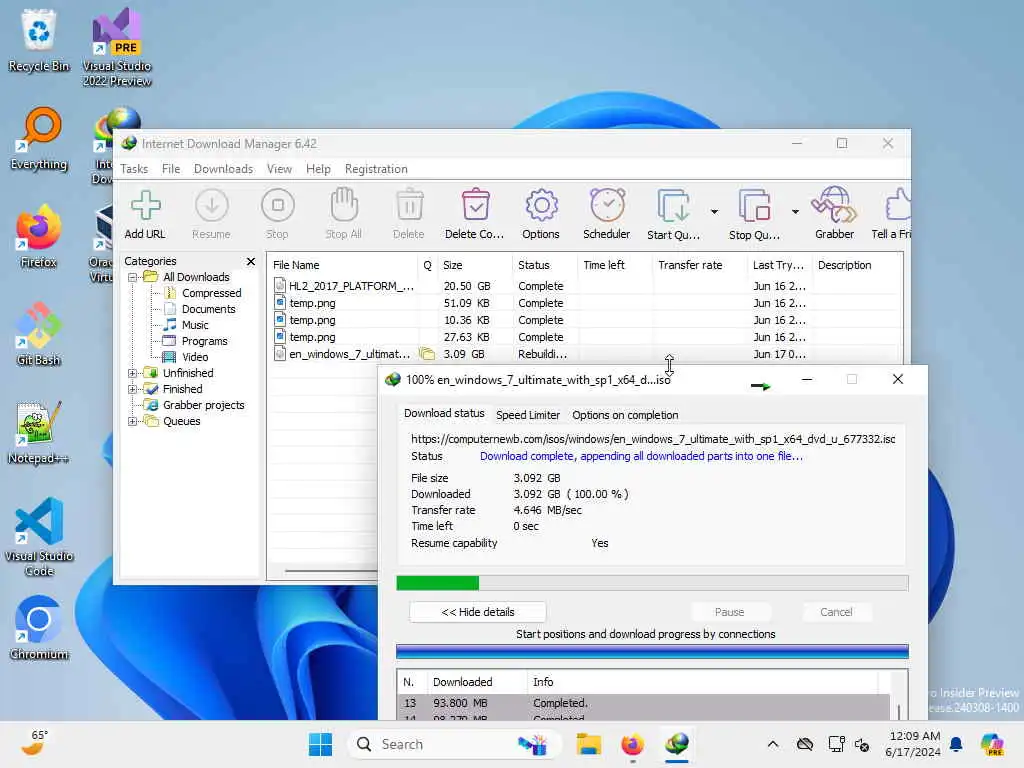Open Chromium desktop shortcut
This screenshot has height=768, width=1024.
(39, 628)
